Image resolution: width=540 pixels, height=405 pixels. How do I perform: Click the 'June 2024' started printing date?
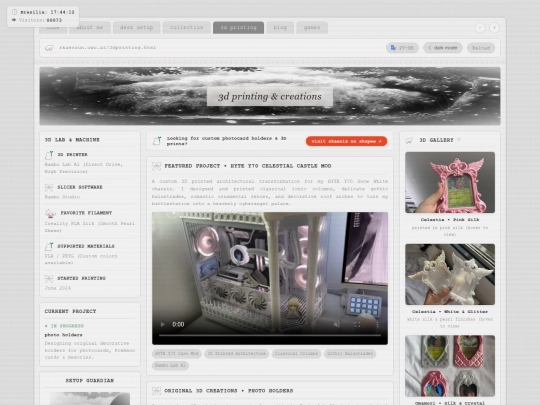tap(58, 288)
